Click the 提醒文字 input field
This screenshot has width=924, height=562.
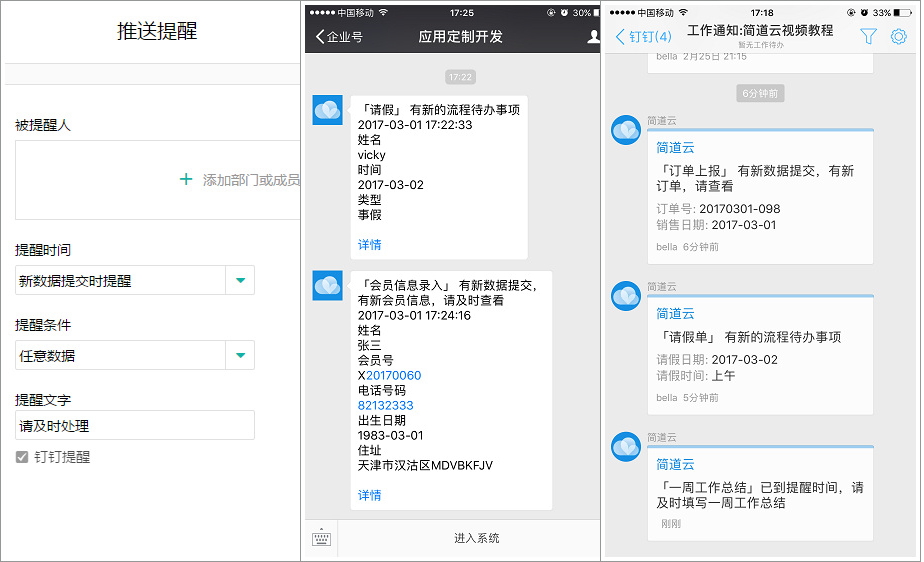135,425
